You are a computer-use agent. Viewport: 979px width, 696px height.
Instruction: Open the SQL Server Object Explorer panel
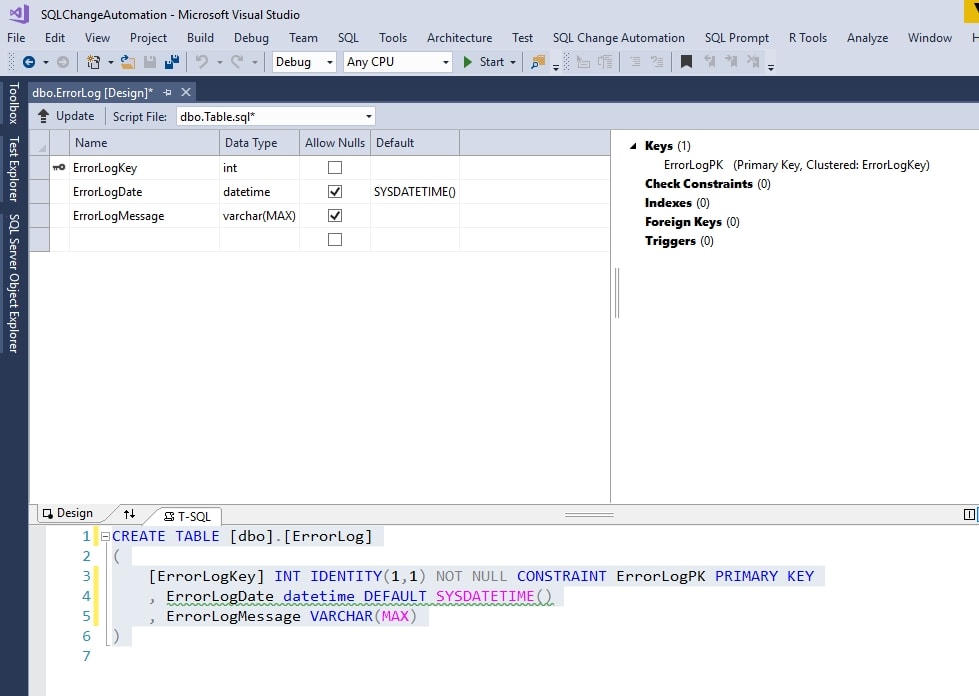(x=14, y=283)
